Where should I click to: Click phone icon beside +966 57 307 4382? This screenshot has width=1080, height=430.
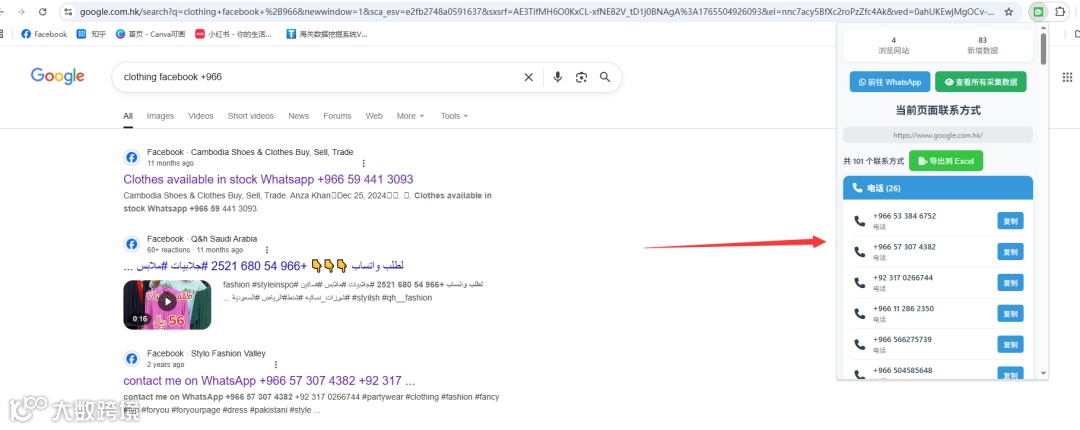tap(859, 252)
